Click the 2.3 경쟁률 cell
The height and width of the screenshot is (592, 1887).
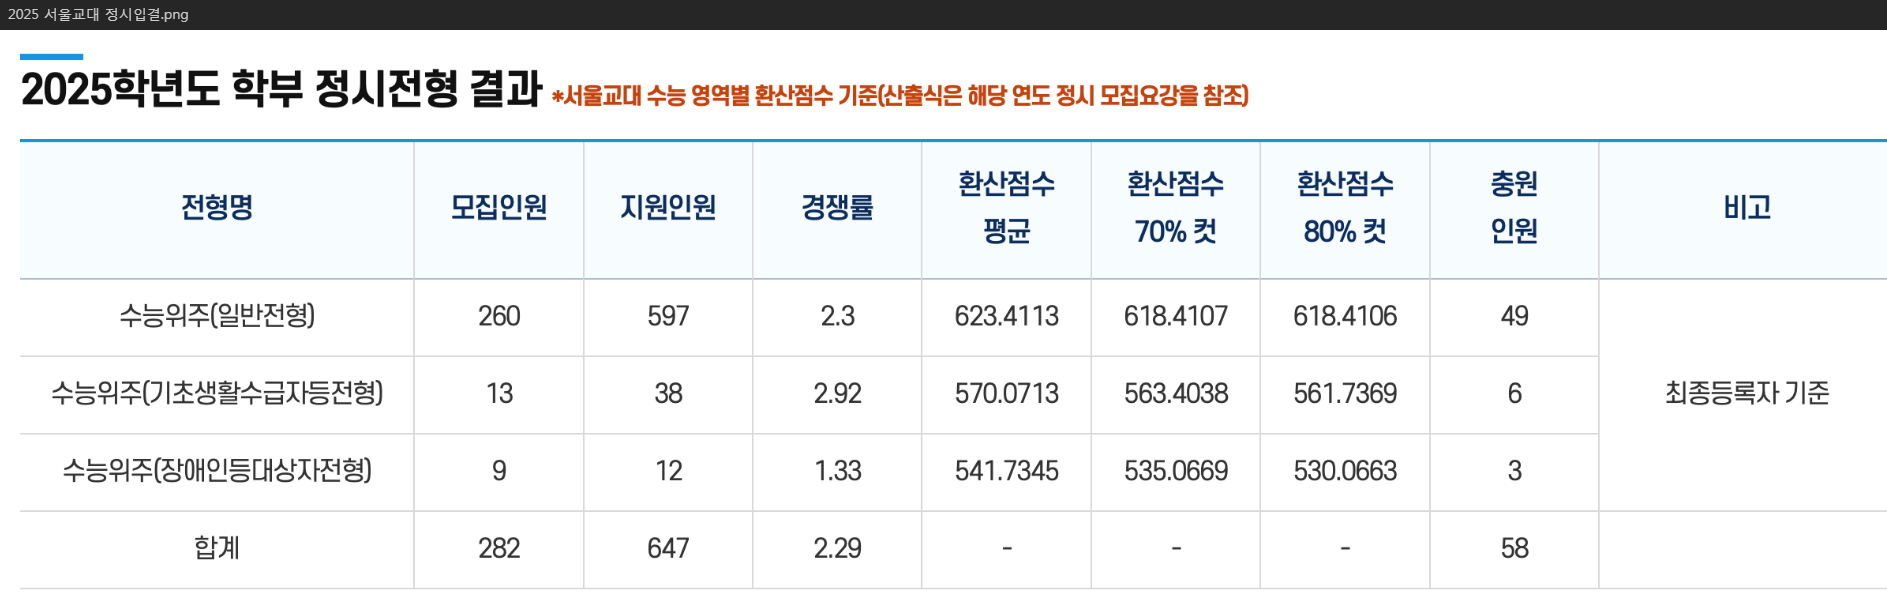click(x=837, y=316)
